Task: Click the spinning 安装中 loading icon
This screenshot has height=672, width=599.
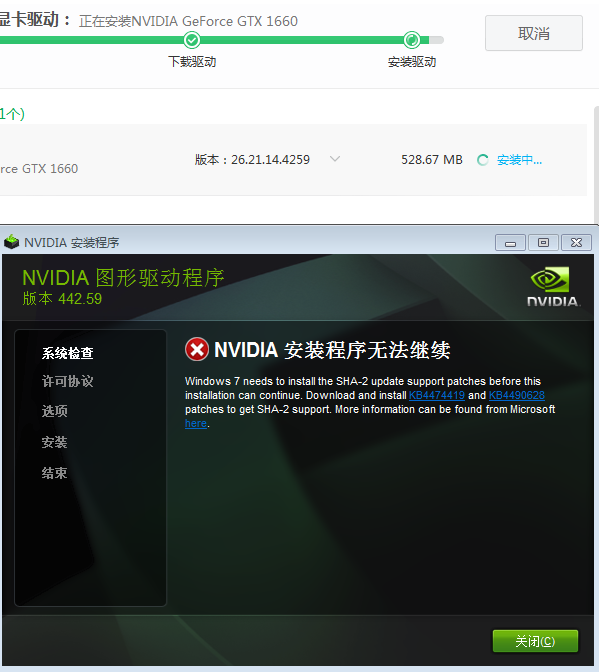Action: (x=483, y=160)
